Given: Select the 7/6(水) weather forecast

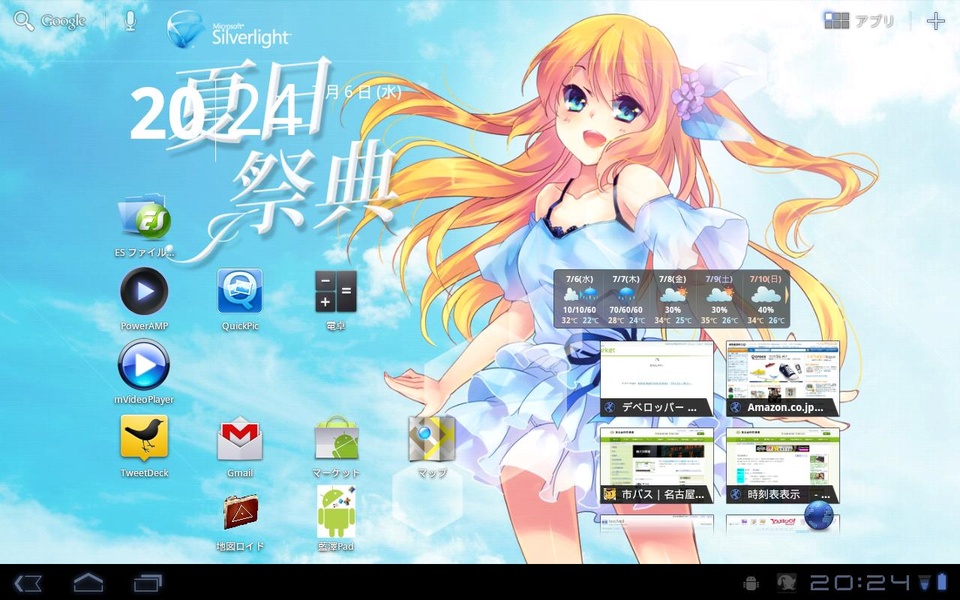Looking at the screenshot, I should tap(579, 299).
